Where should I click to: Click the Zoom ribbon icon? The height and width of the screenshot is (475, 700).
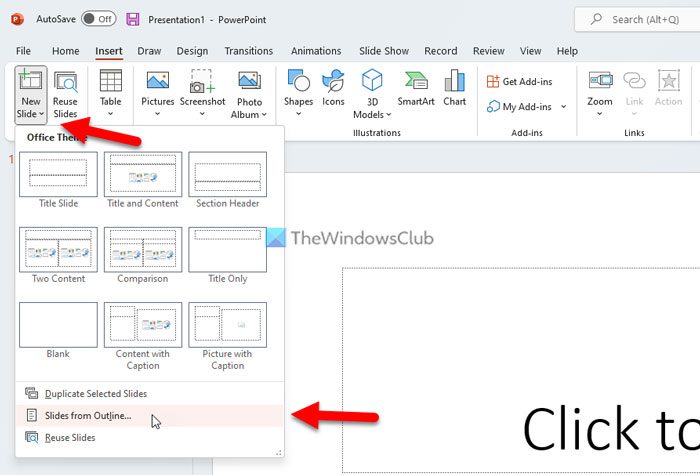coord(600,81)
